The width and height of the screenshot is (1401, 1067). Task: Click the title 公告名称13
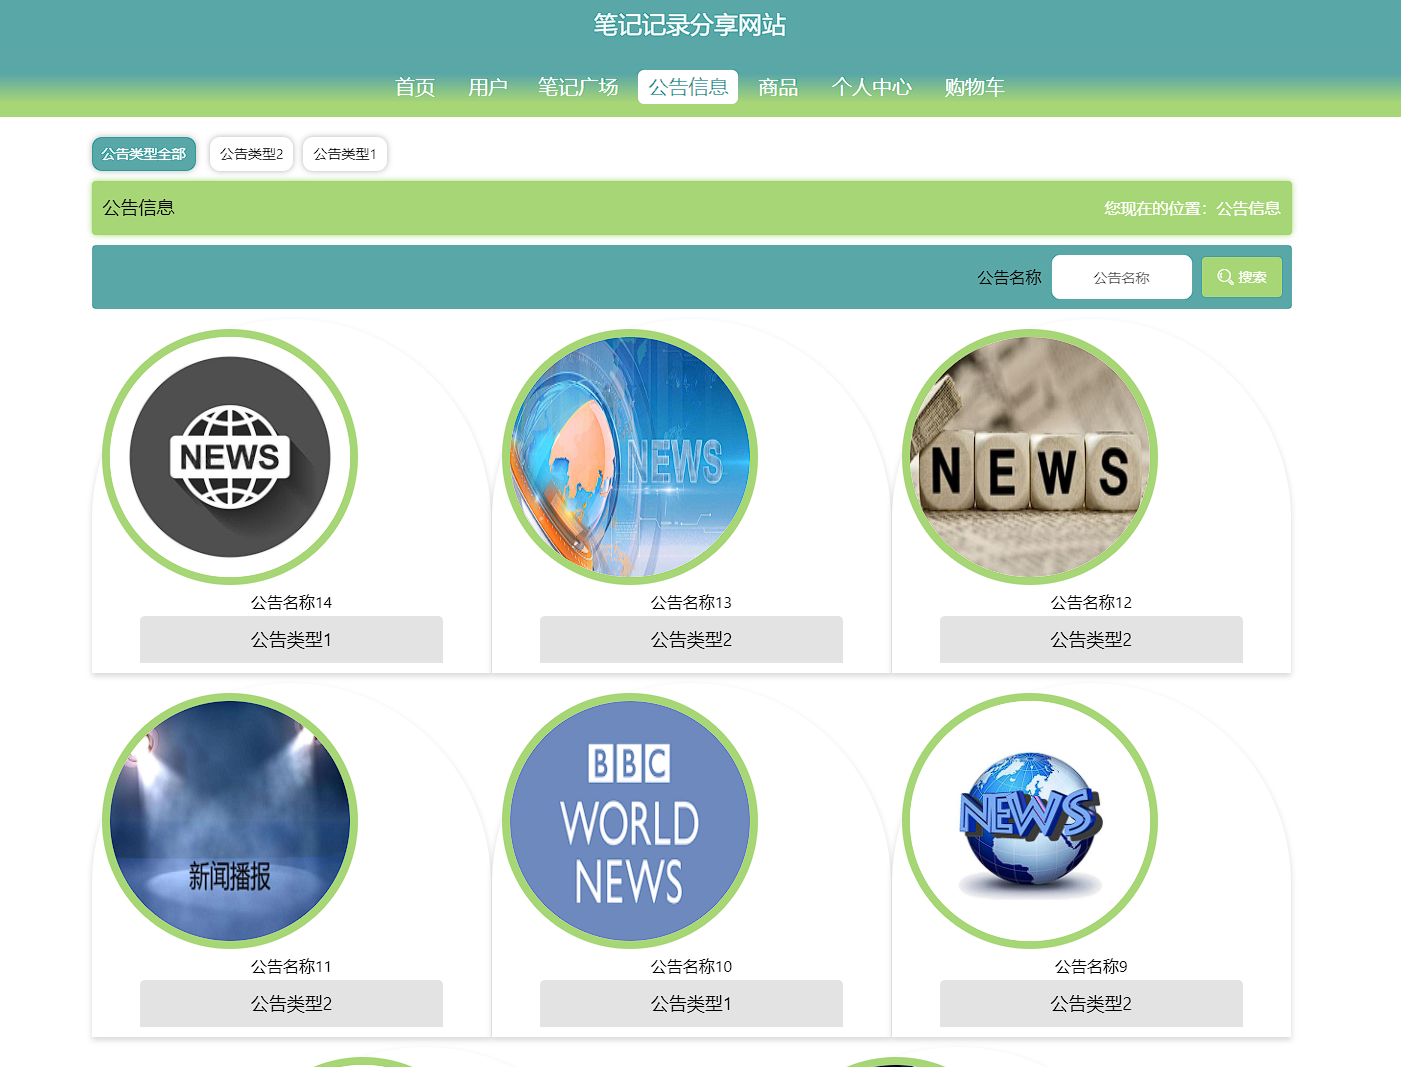click(x=691, y=602)
